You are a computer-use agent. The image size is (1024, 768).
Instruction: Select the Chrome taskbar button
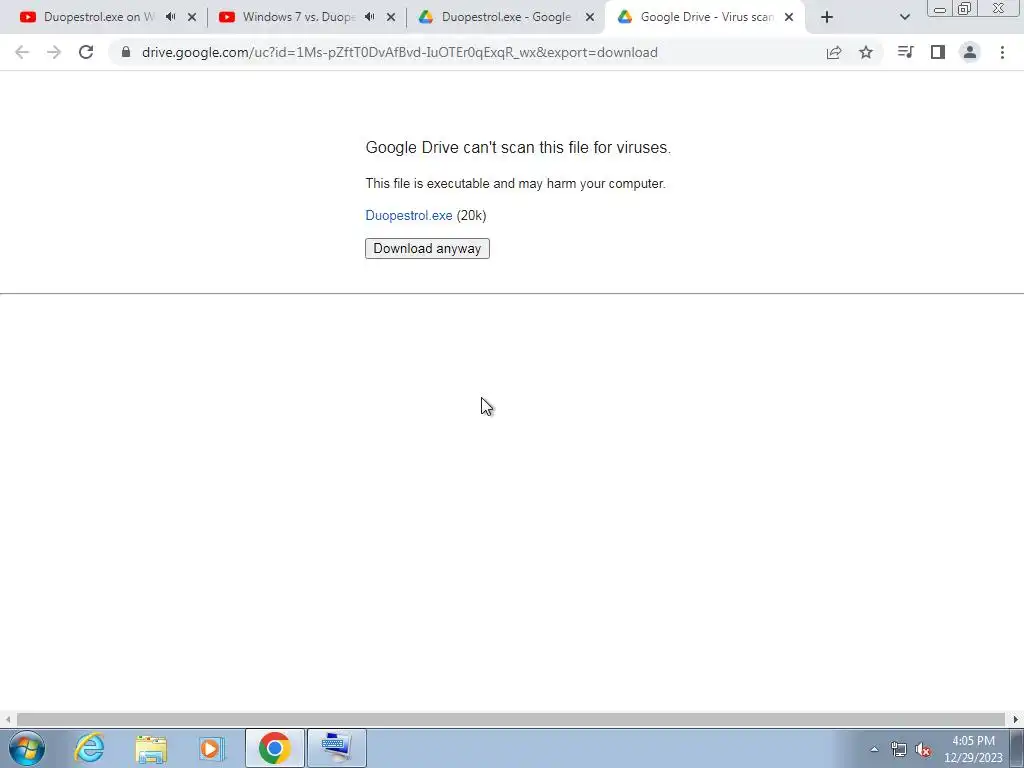[x=274, y=748]
